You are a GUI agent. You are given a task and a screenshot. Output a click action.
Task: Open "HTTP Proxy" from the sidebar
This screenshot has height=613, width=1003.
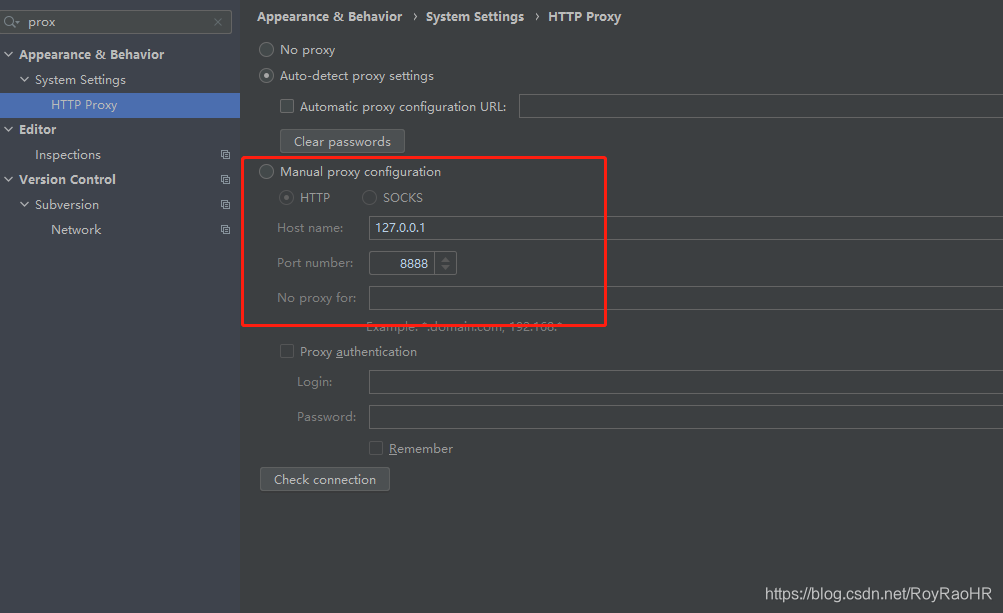point(83,104)
